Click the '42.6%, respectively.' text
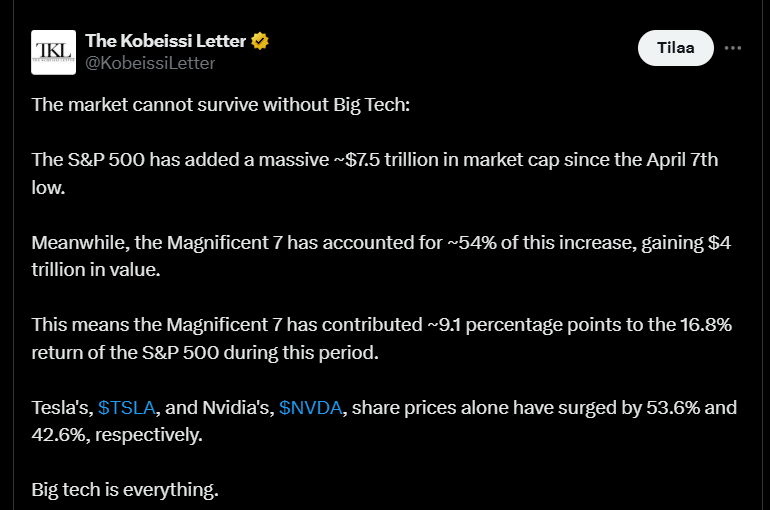The image size is (770, 510). tap(117, 435)
